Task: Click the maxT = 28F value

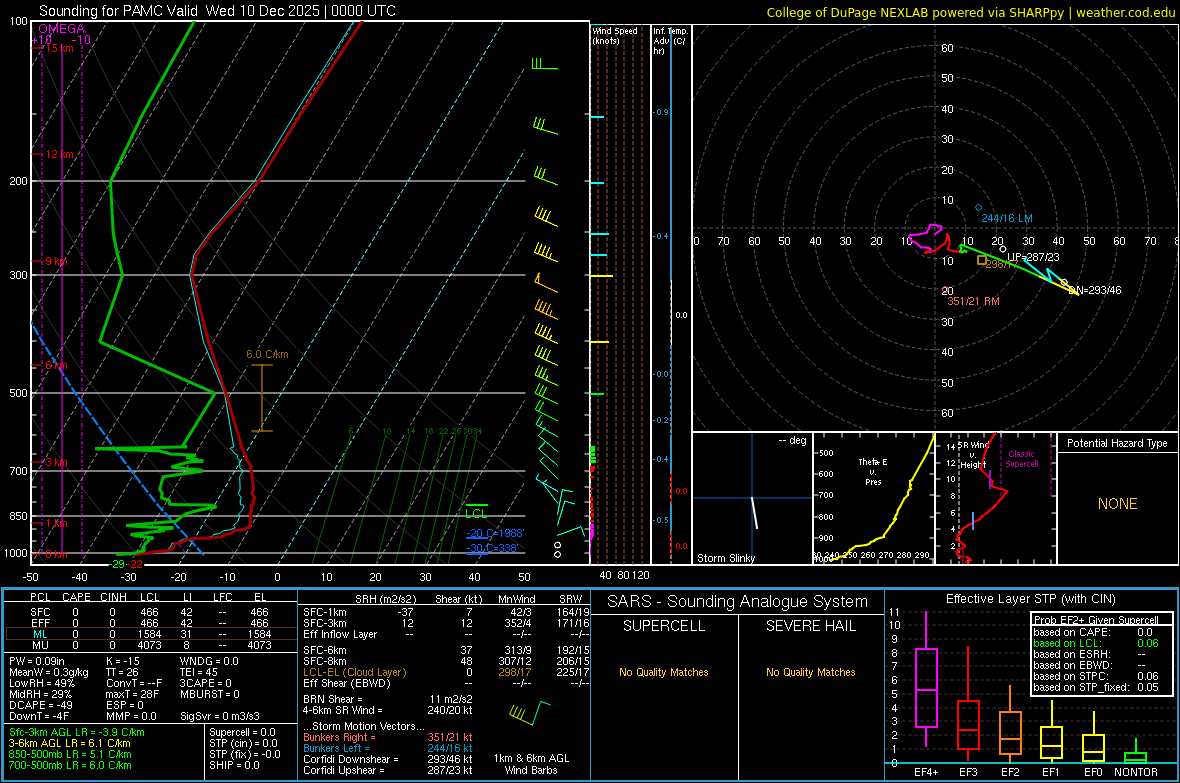Action: coord(132,694)
